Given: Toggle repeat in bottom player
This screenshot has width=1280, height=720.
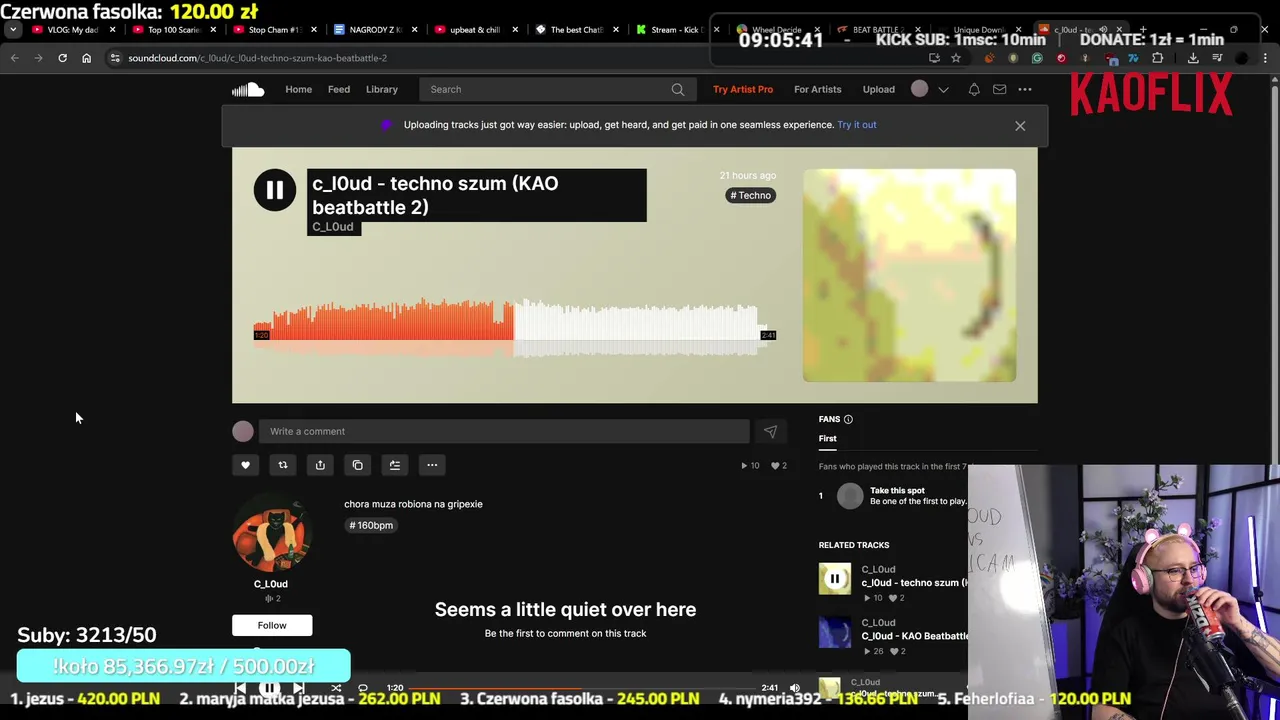Looking at the screenshot, I should pyautogui.click(x=363, y=688).
